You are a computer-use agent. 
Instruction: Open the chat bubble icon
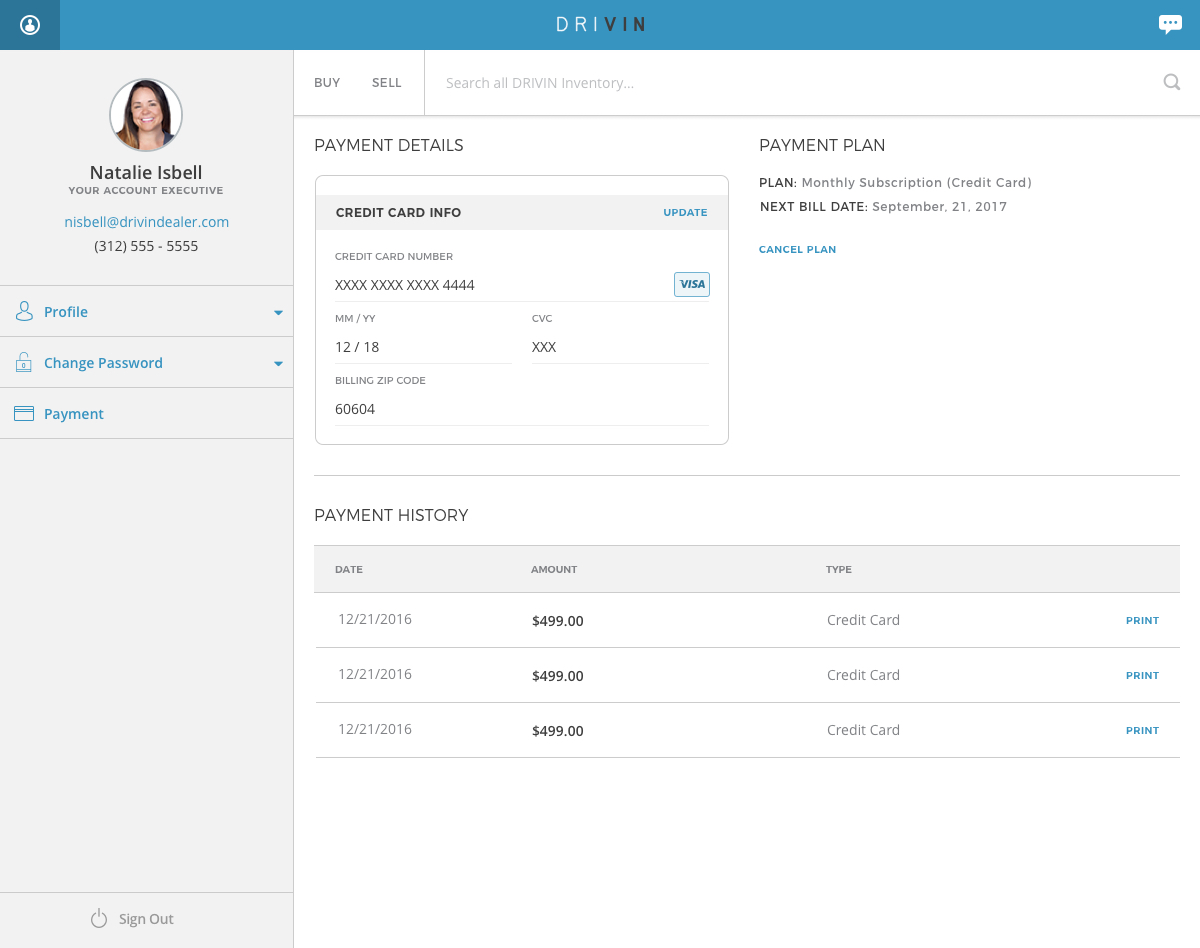tap(1170, 24)
